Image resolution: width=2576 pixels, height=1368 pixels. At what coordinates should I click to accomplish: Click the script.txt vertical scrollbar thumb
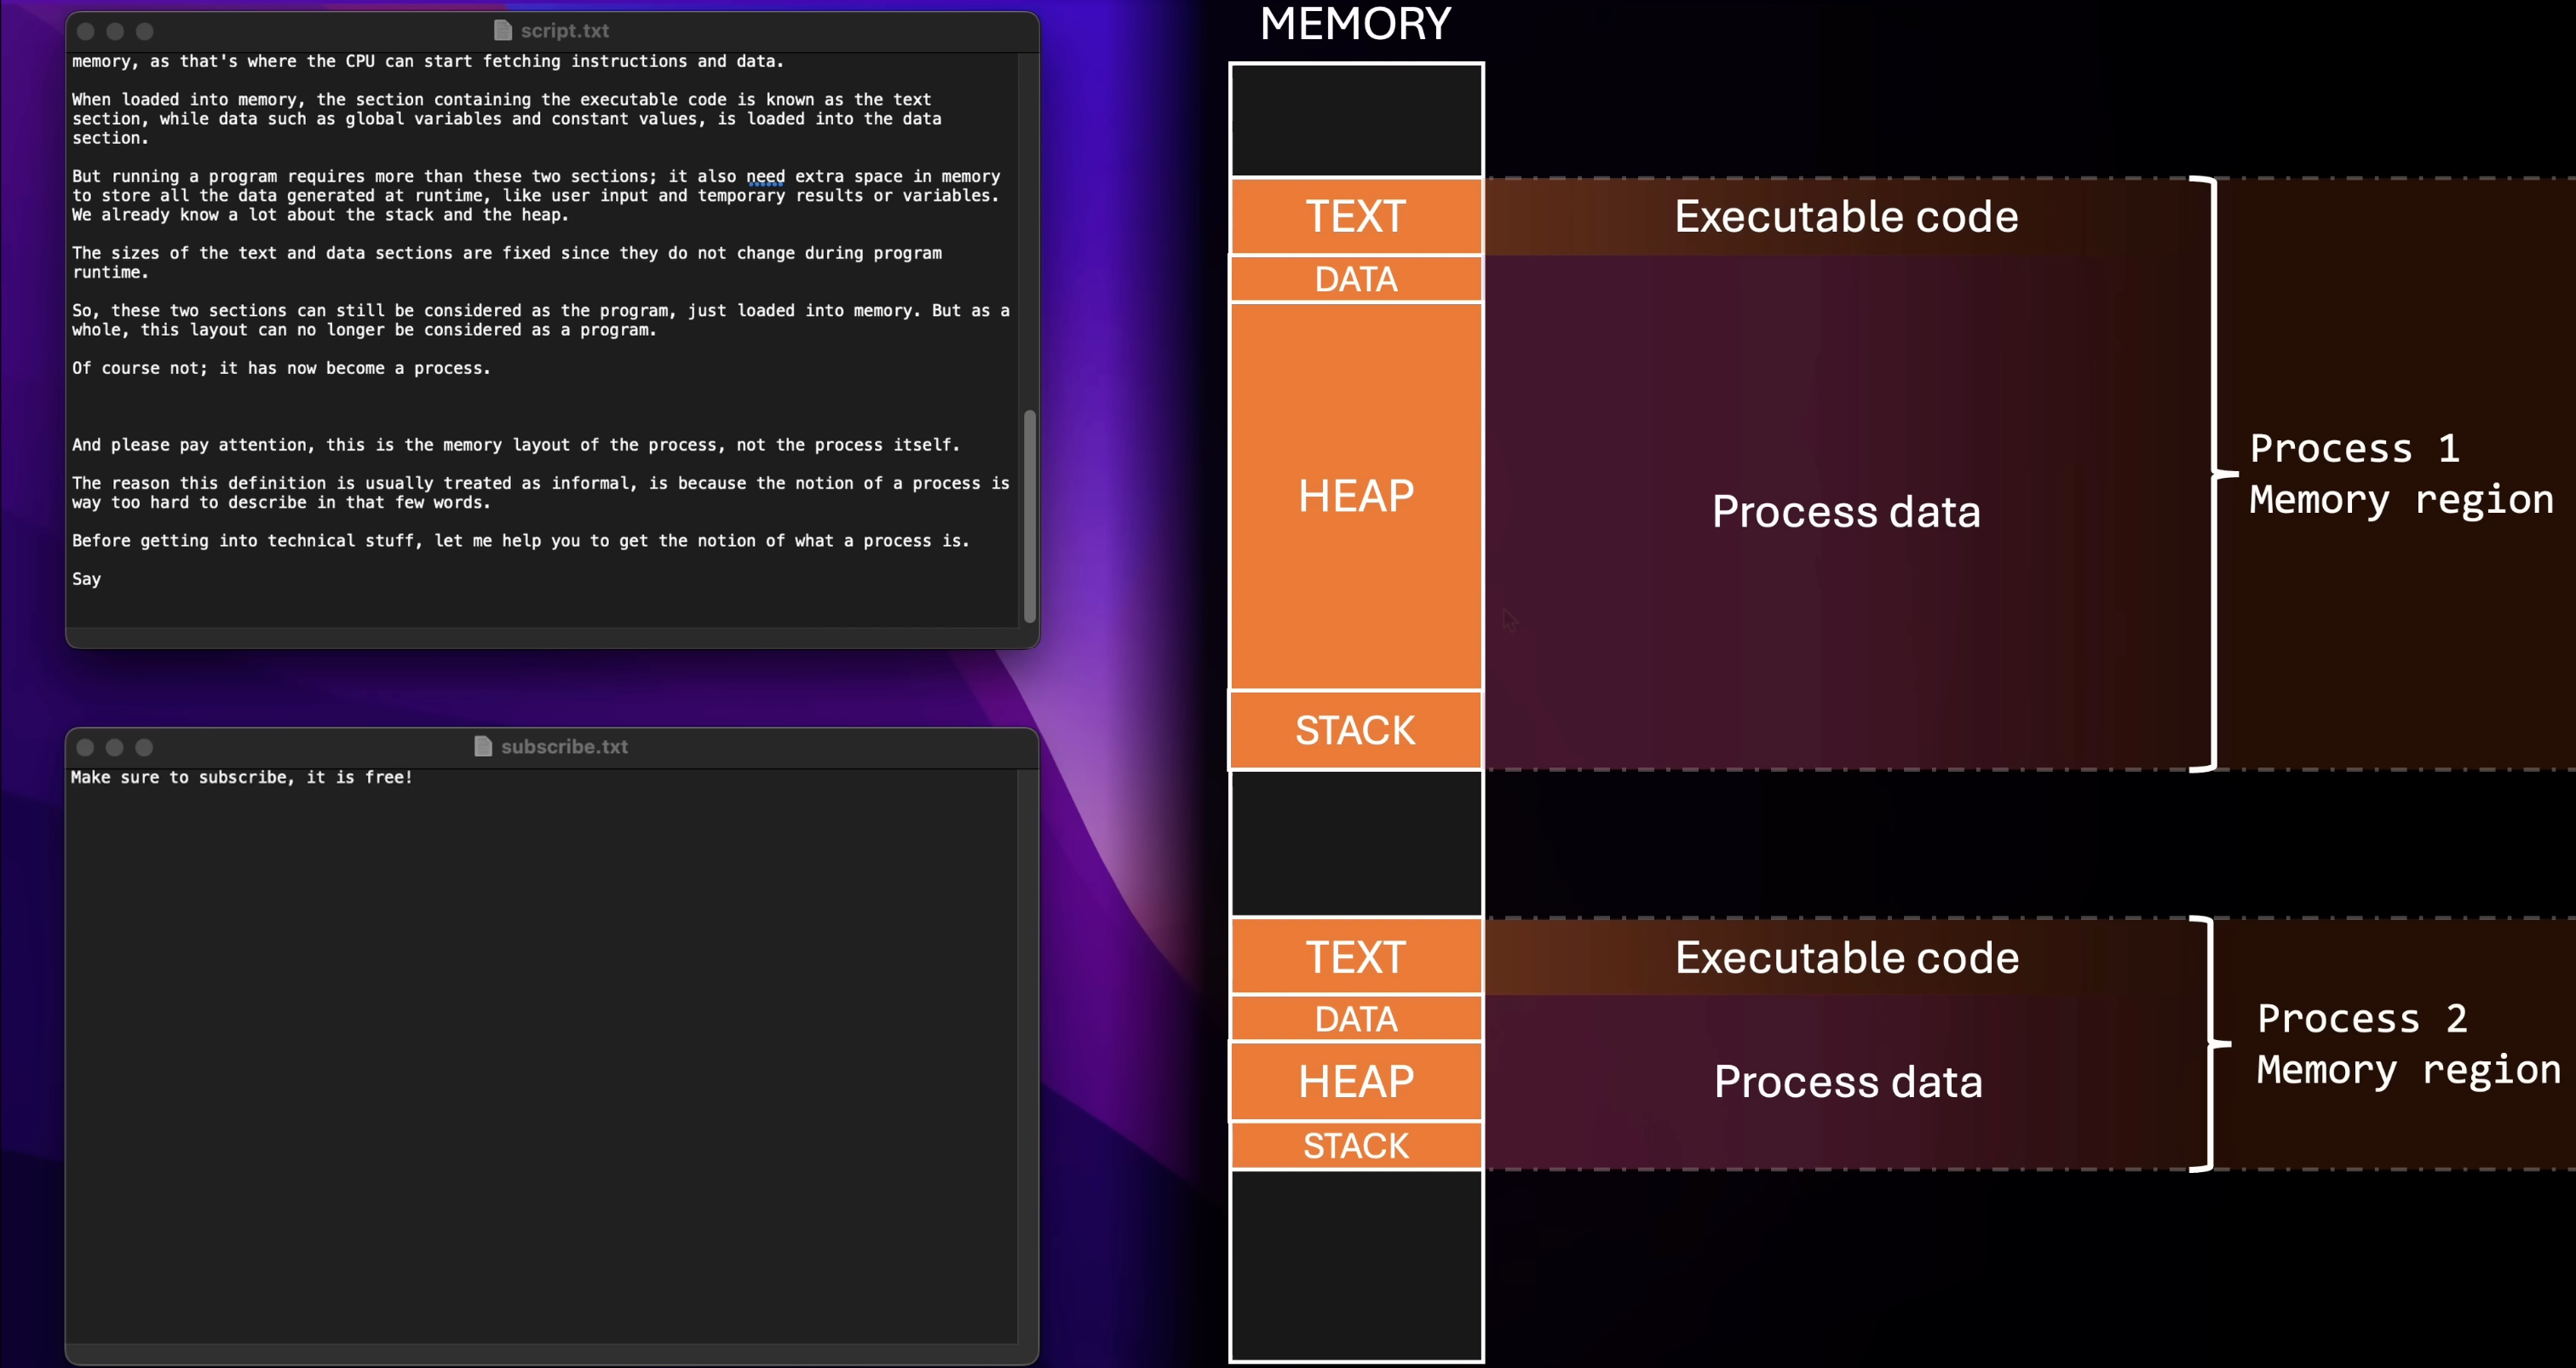click(1029, 515)
